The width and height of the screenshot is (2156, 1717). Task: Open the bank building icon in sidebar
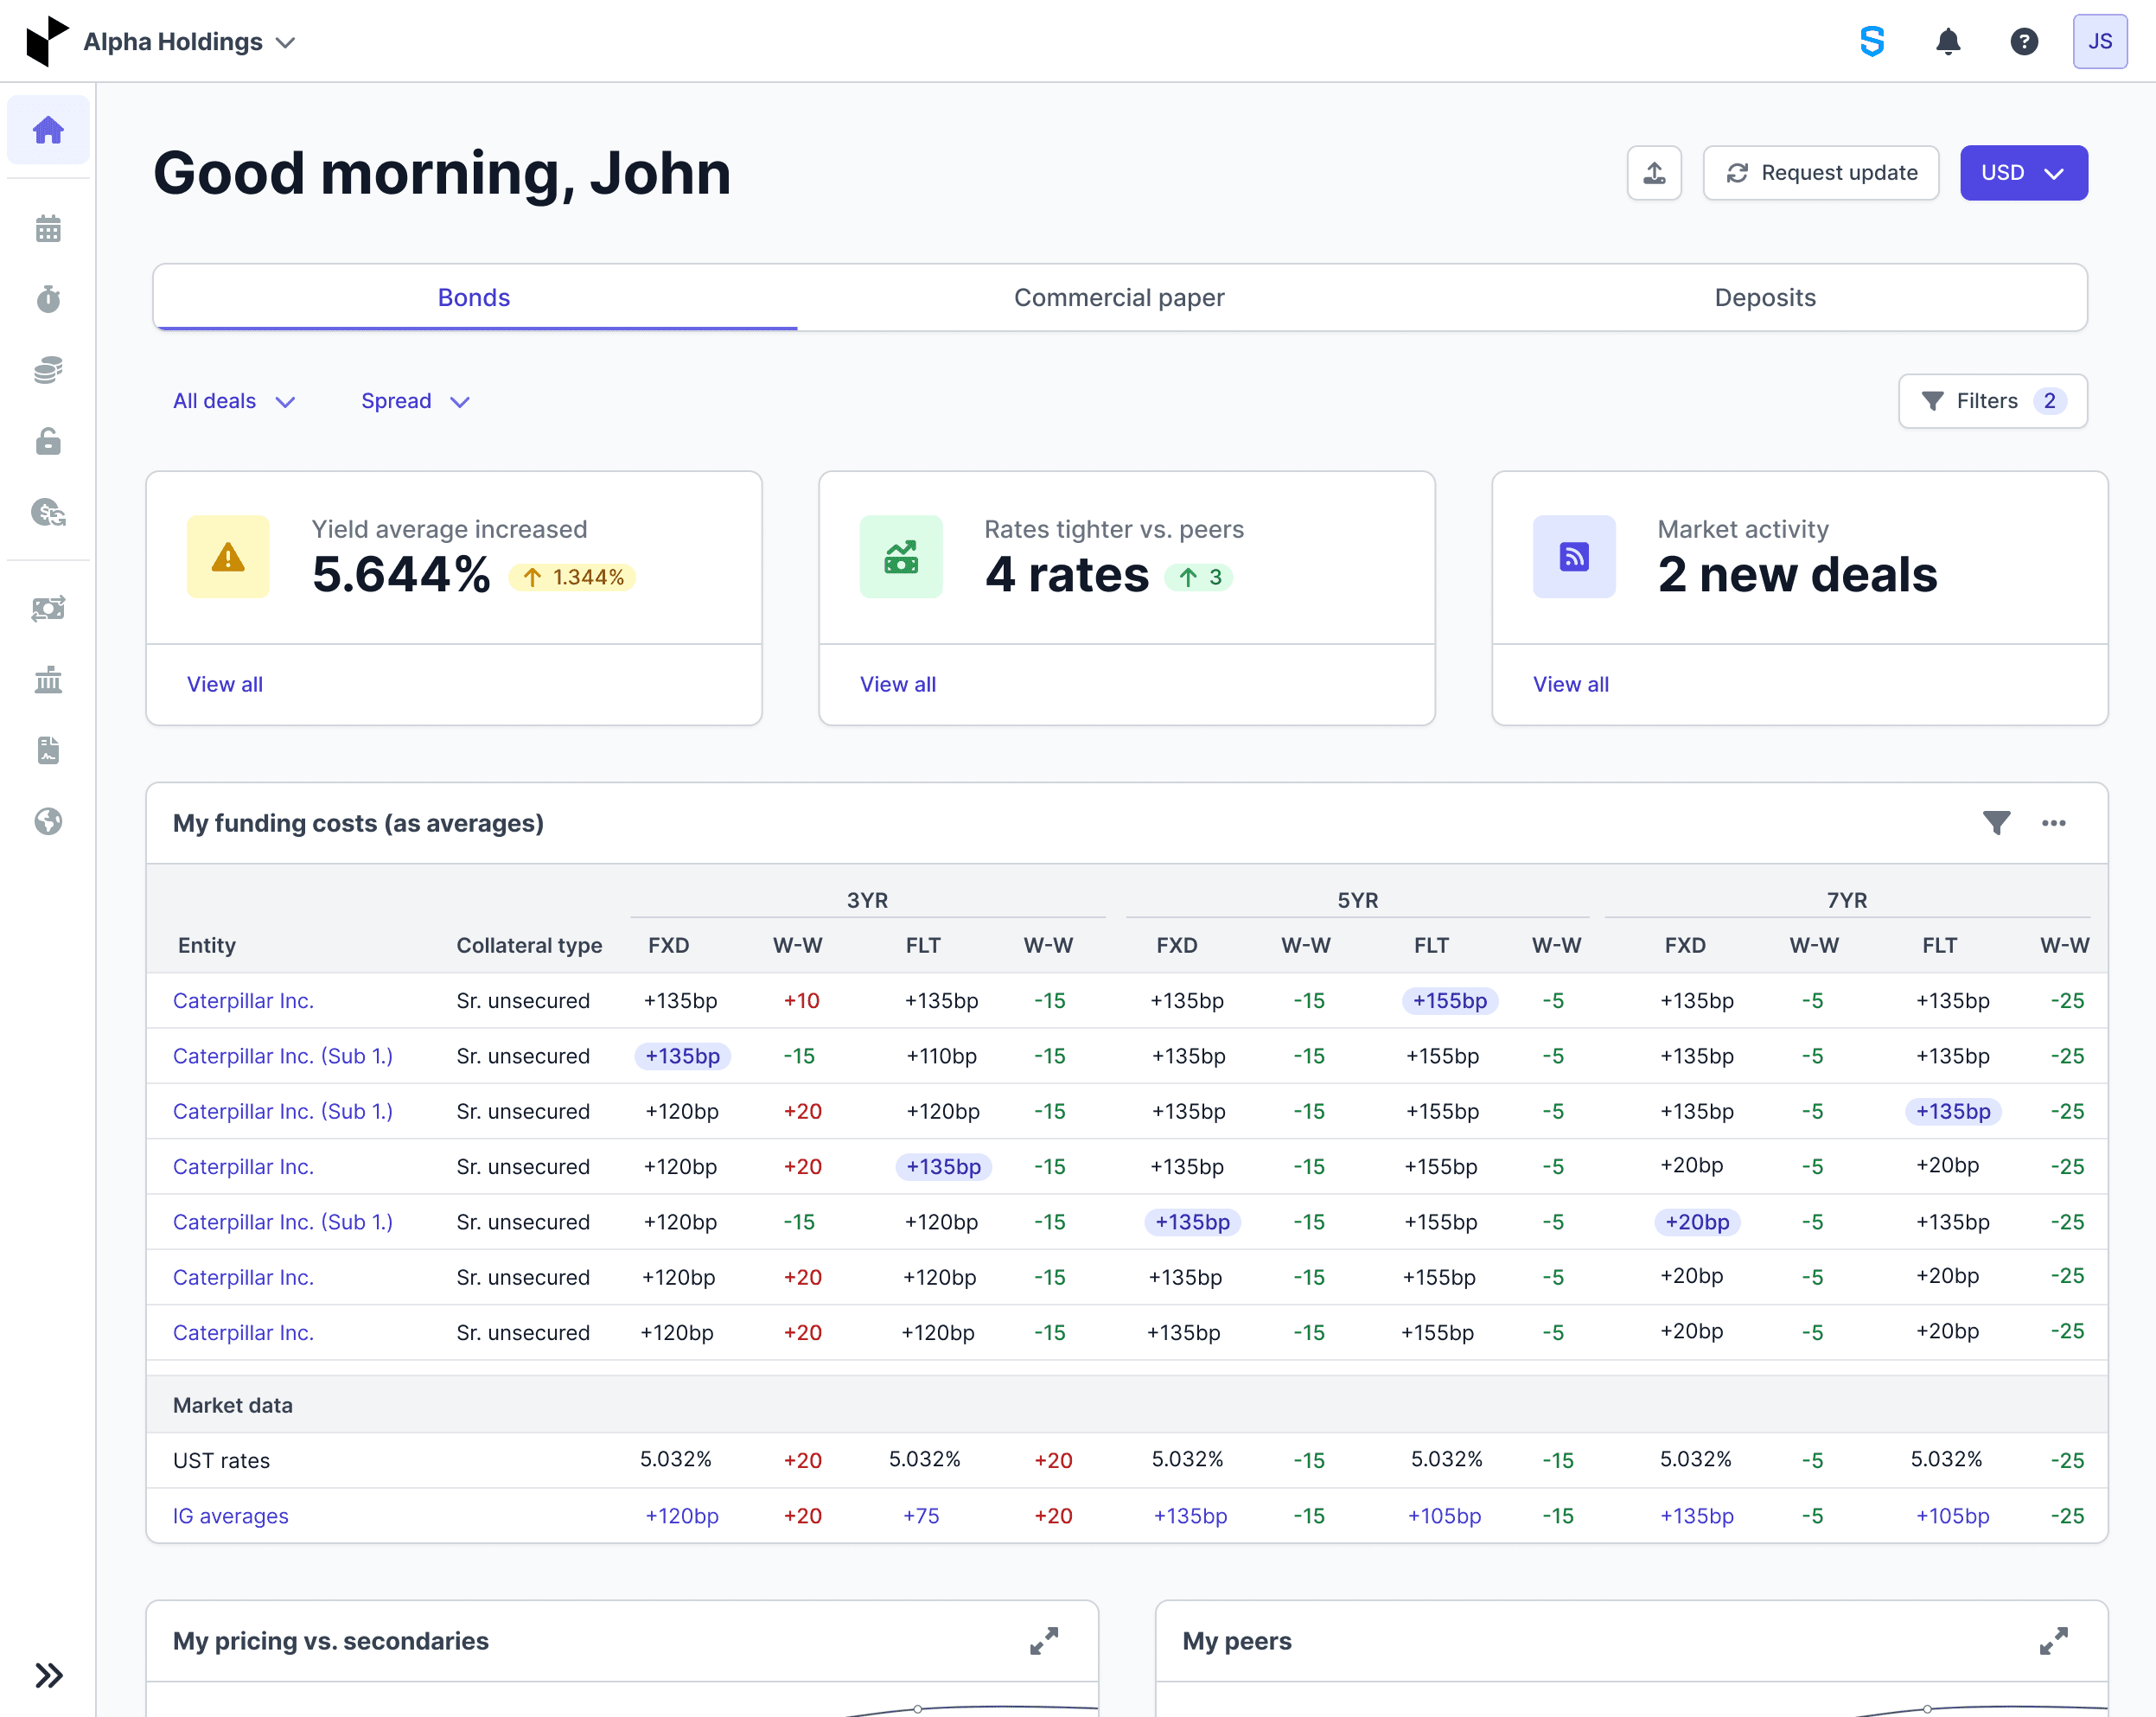pos(48,680)
